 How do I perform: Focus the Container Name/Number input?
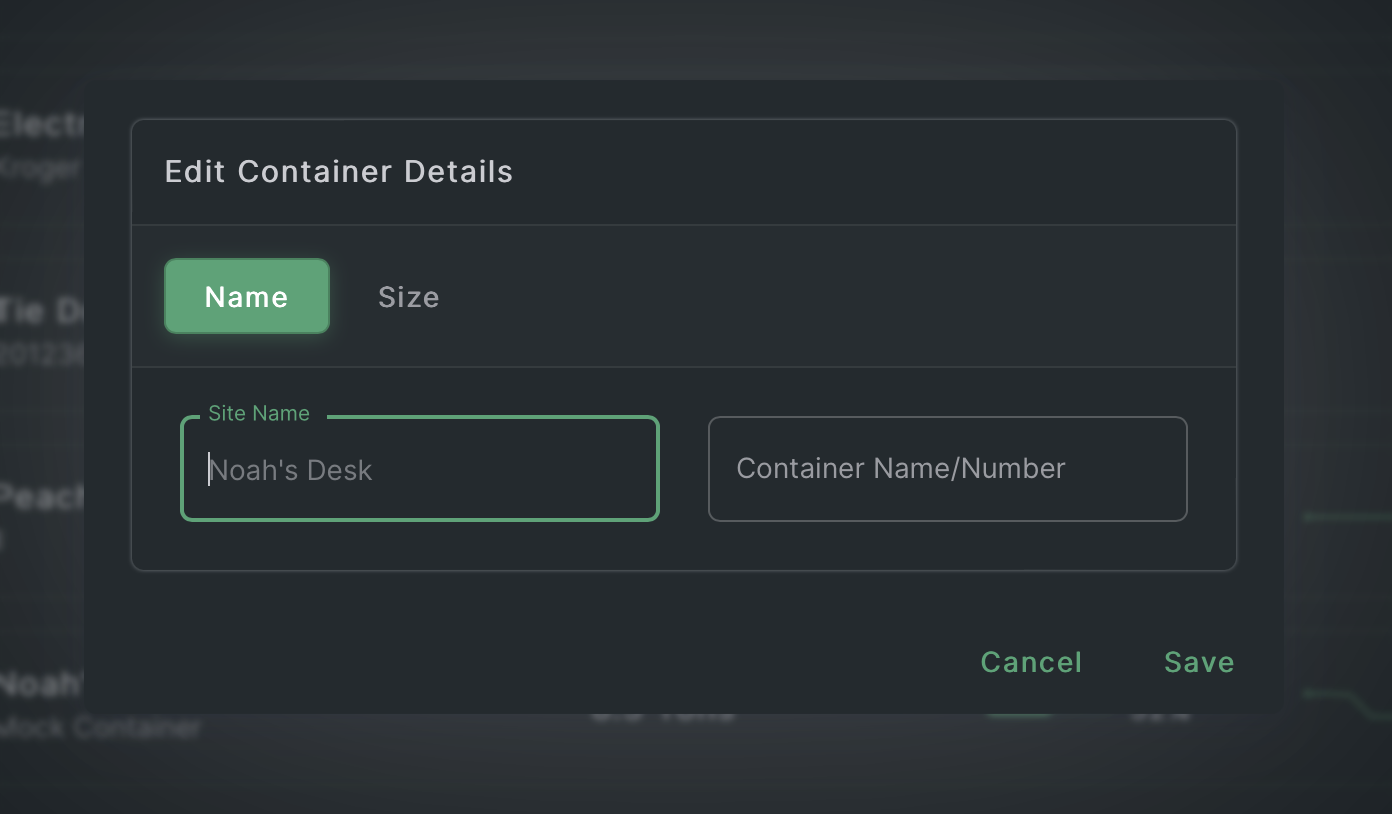pyautogui.click(x=946, y=469)
